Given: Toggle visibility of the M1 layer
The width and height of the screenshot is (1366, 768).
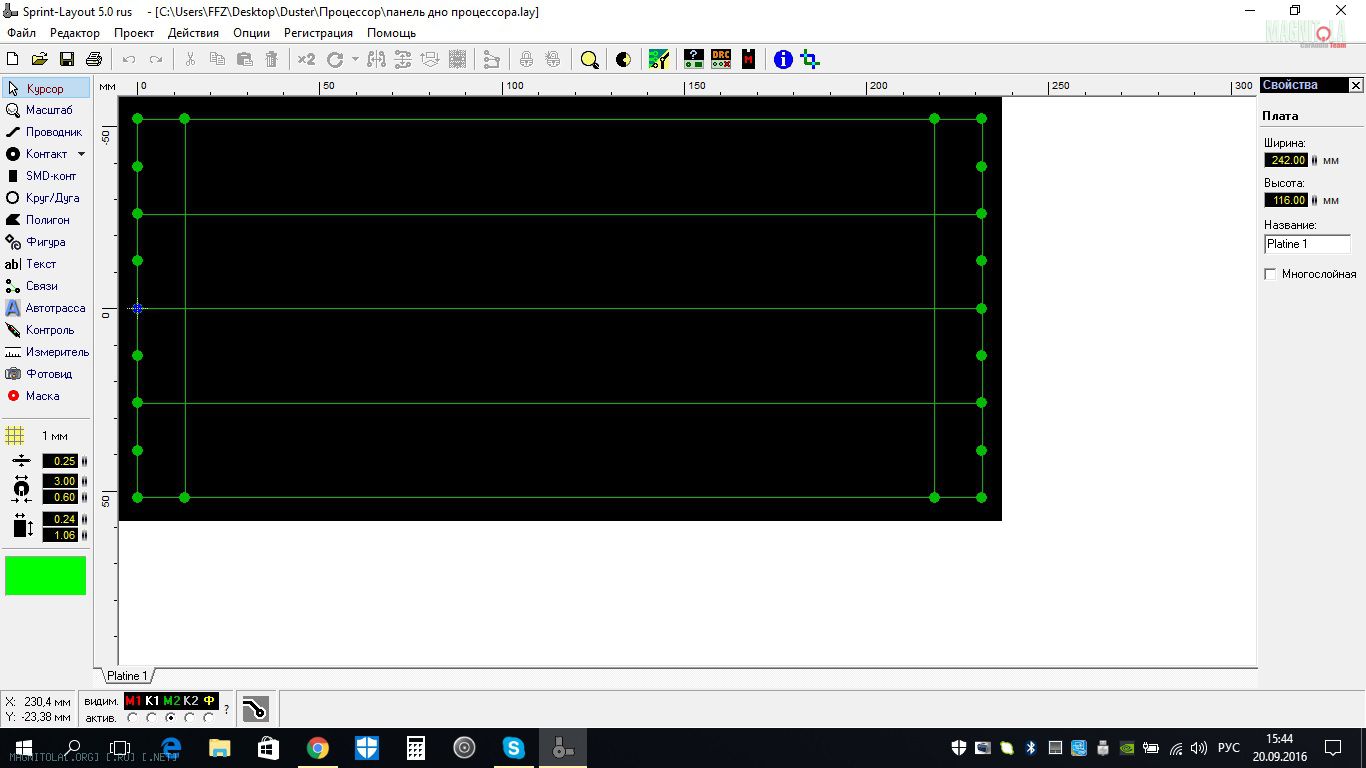Looking at the screenshot, I should (133, 701).
